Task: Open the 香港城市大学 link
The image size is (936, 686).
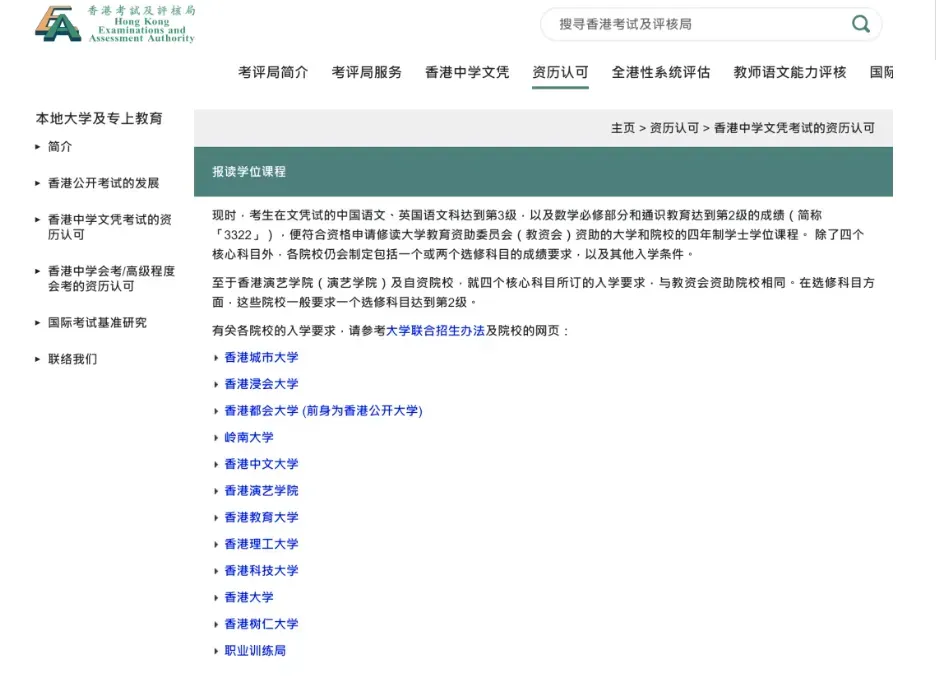Action: [x=261, y=357]
